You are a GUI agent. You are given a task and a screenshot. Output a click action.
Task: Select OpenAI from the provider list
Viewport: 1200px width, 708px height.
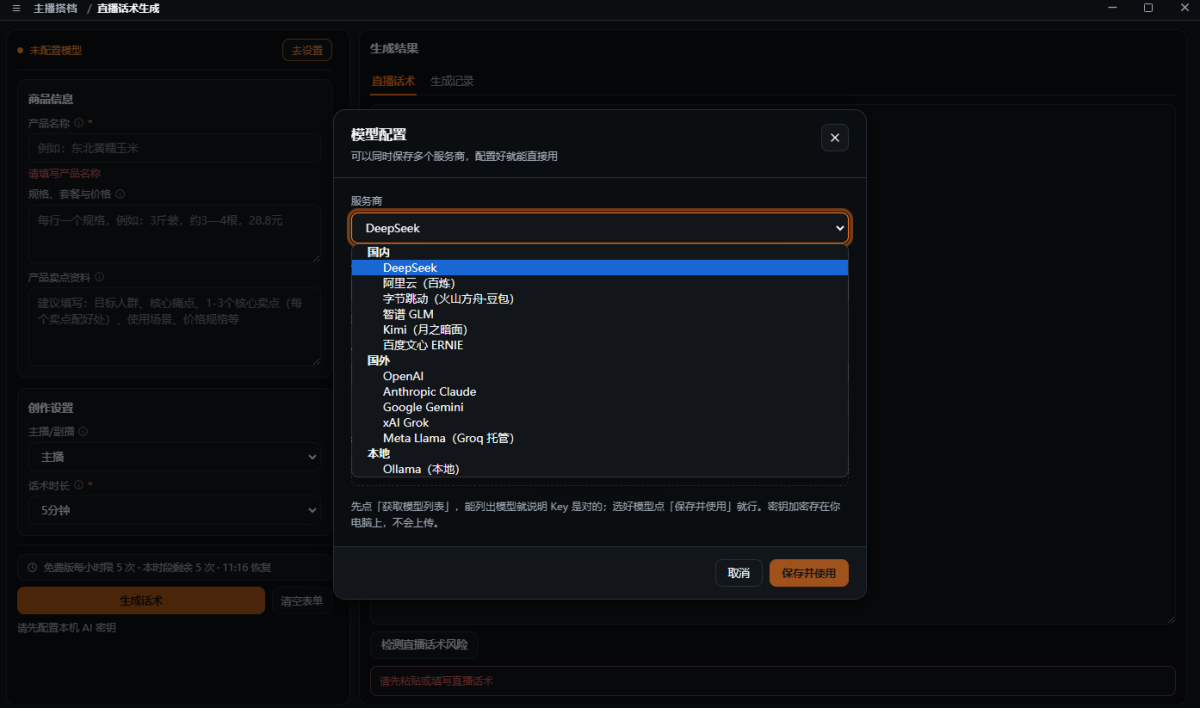coord(600,376)
